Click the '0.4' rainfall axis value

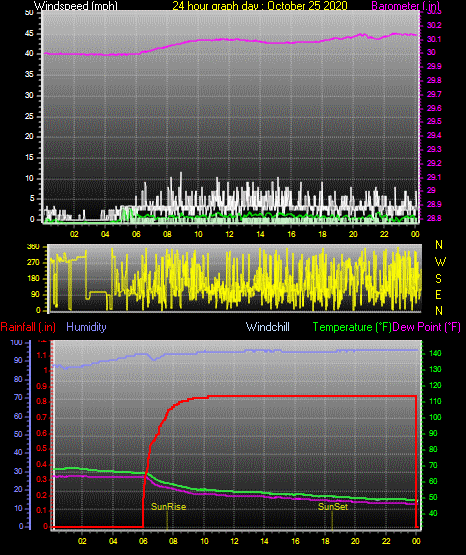42,464
